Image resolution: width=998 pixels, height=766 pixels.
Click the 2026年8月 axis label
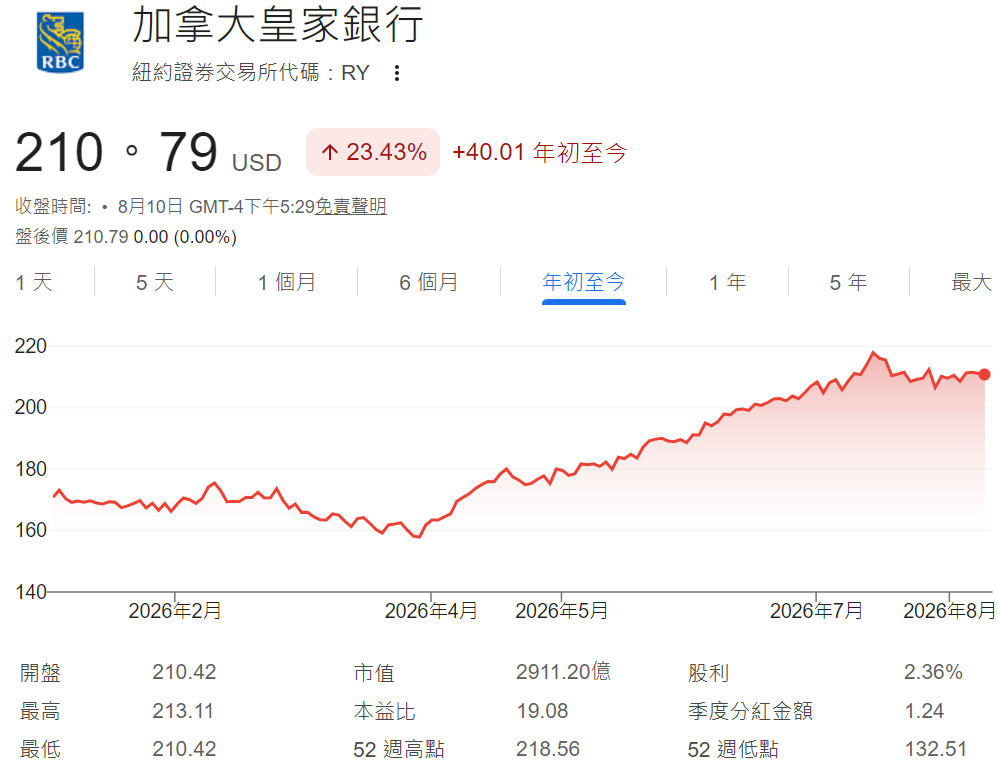coord(949,611)
